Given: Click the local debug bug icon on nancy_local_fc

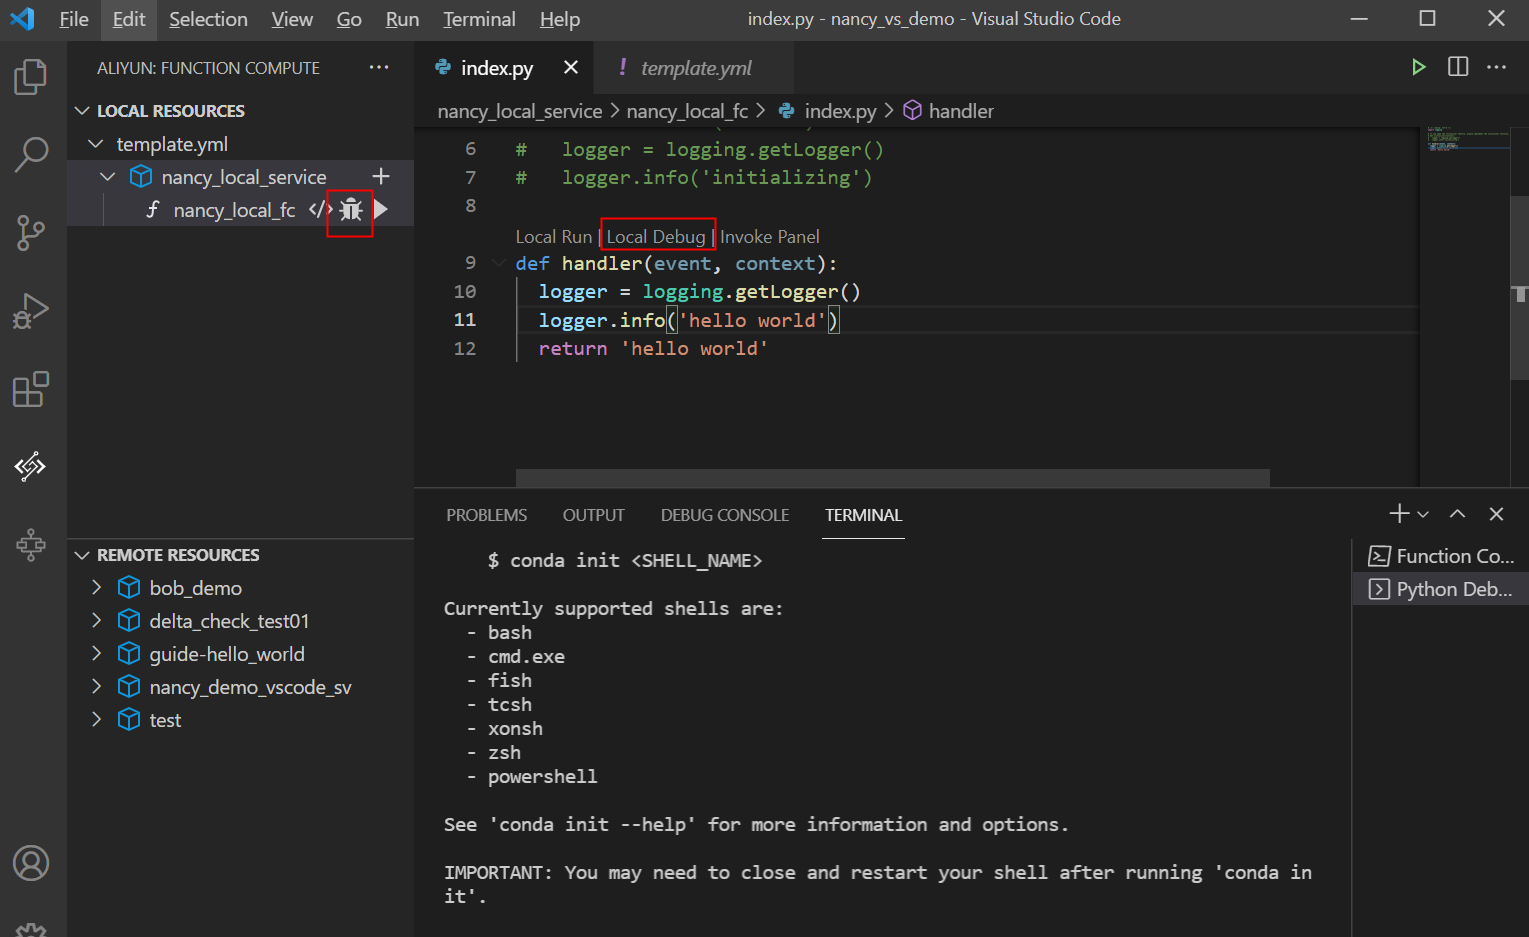Looking at the screenshot, I should click(x=351, y=210).
